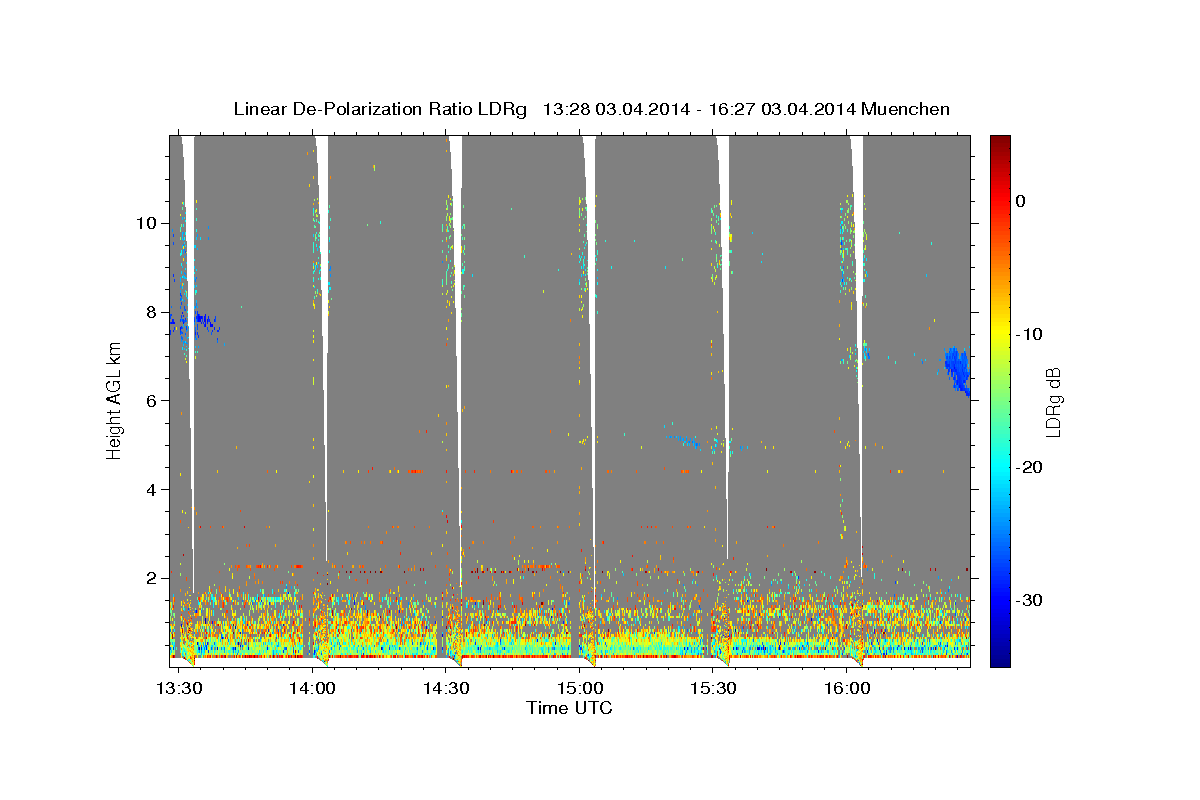The image size is (1200, 800).
Task: Click the 16:00 time tick label
Action: (848, 688)
